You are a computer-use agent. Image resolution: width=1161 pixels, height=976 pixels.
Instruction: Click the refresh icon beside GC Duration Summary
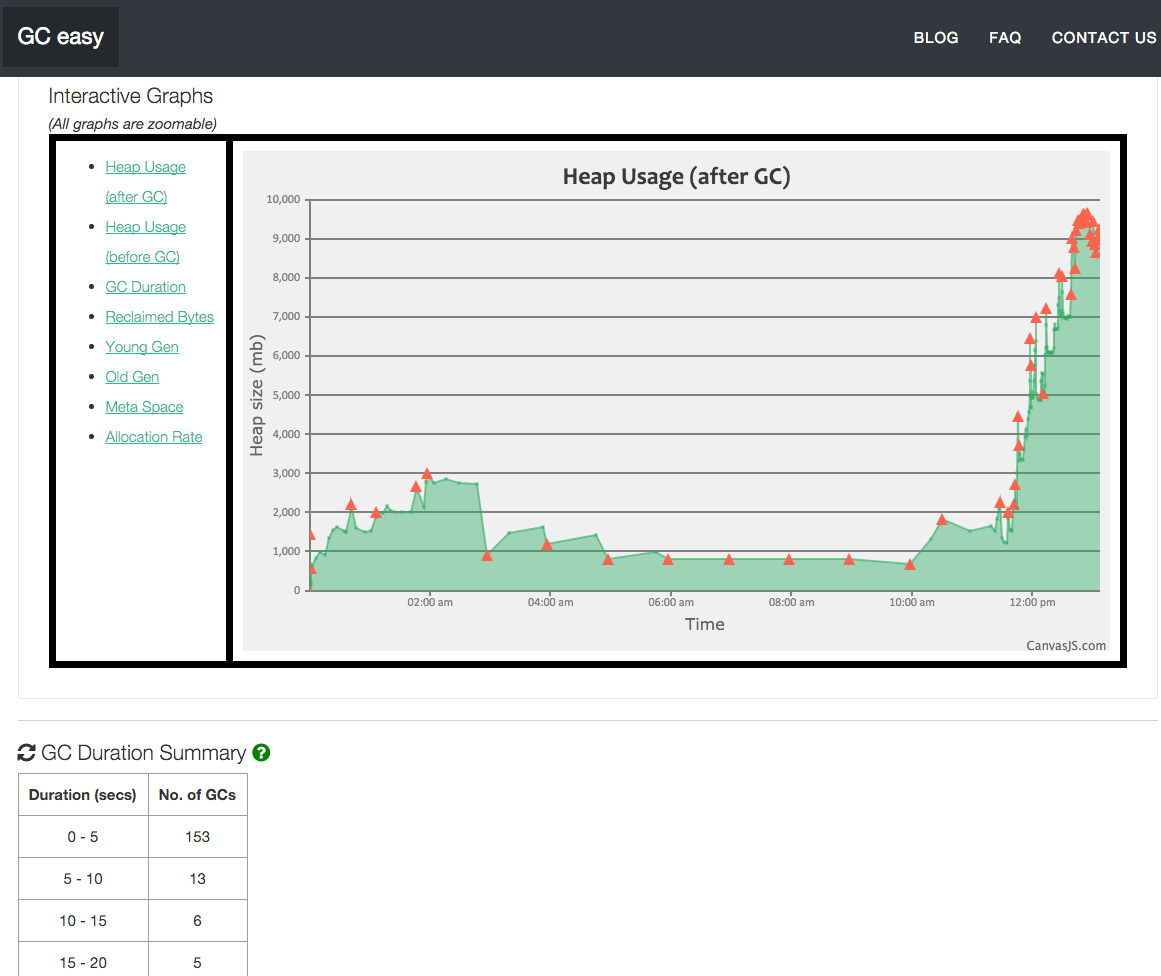pos(27,753)
